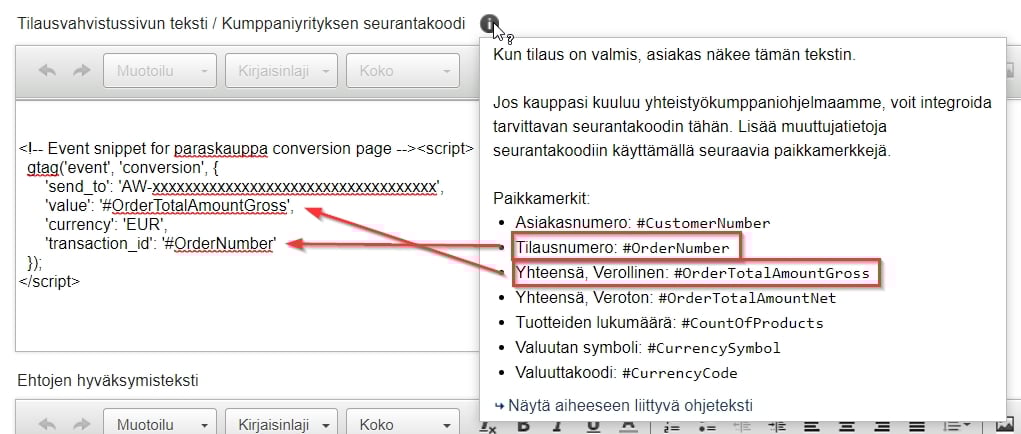Open the text color picker icon
Image resolution: width=1021 pixels, height=434 pixels.
click(x=628, y=427)
